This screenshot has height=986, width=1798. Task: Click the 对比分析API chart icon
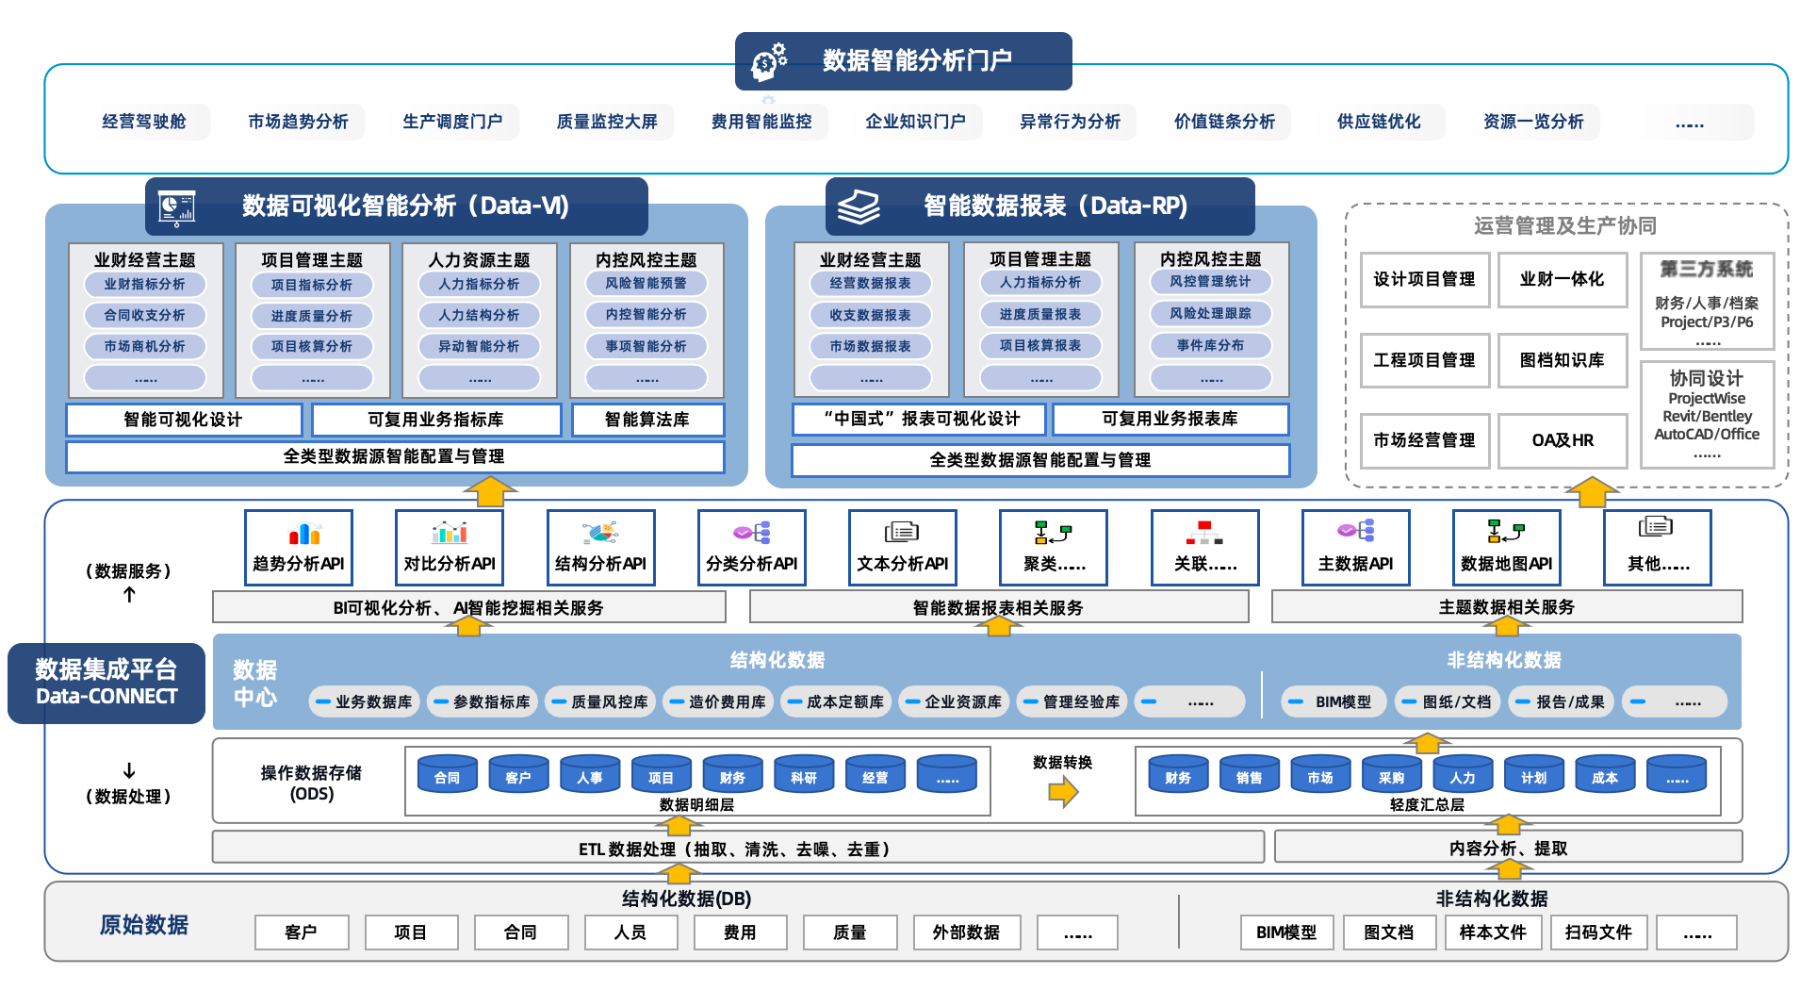pos(449,533)
